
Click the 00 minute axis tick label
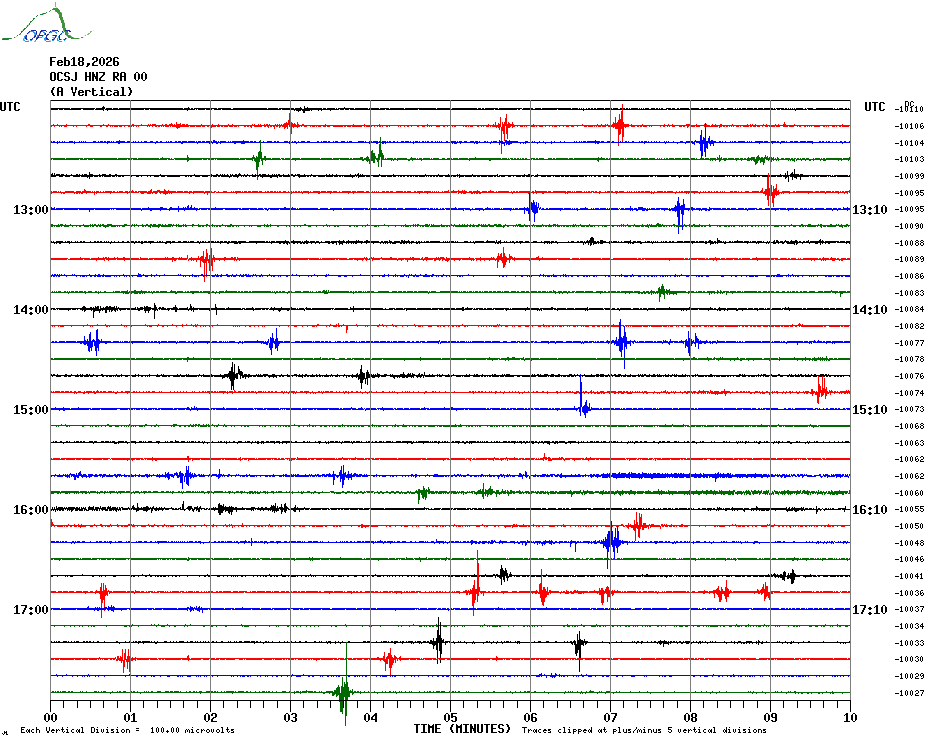point(50,718)
